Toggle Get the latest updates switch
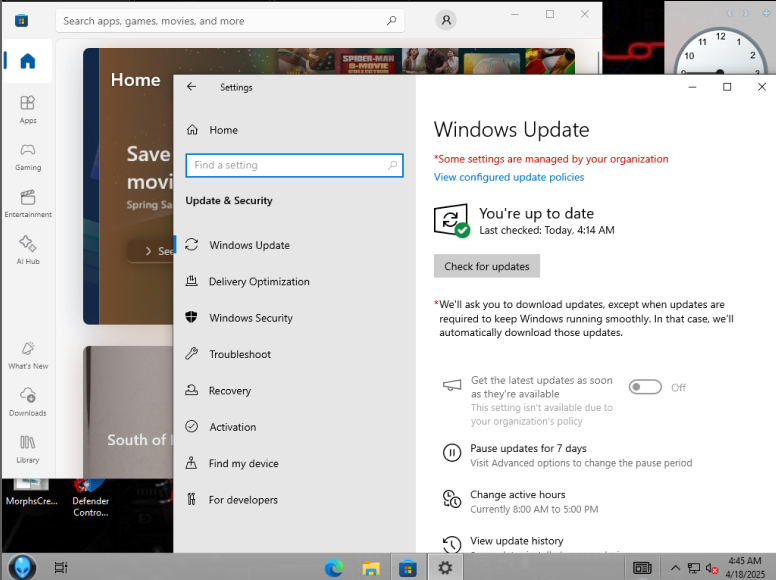Viewport: 776px width, 580px height. (x=645, y=387)
